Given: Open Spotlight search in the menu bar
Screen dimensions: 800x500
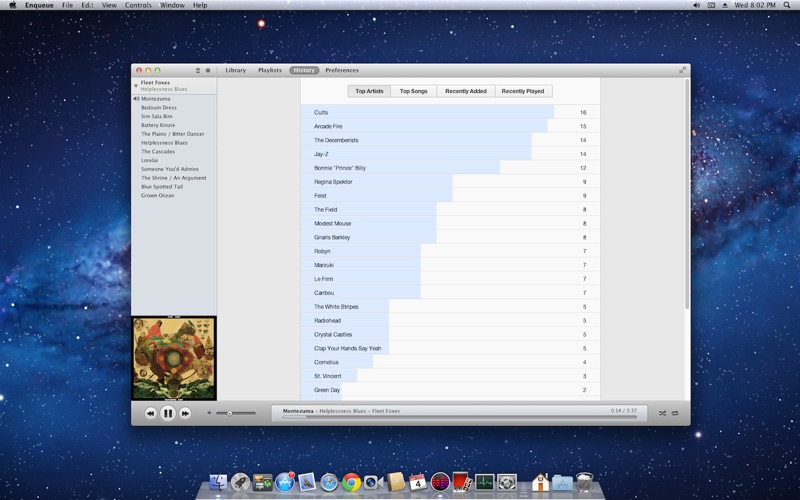Looking at the screenshot, I should coord(787,5).
